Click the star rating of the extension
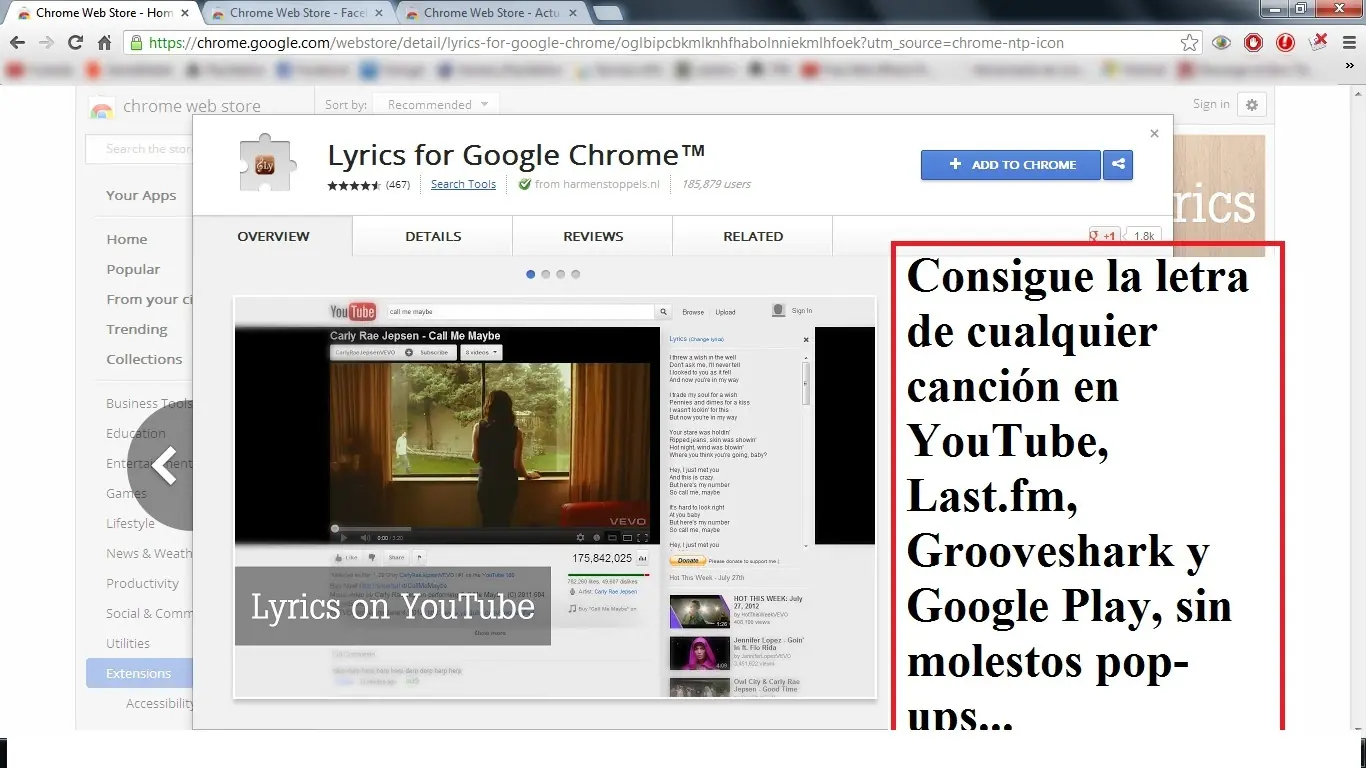 click(x=354, y=185)
